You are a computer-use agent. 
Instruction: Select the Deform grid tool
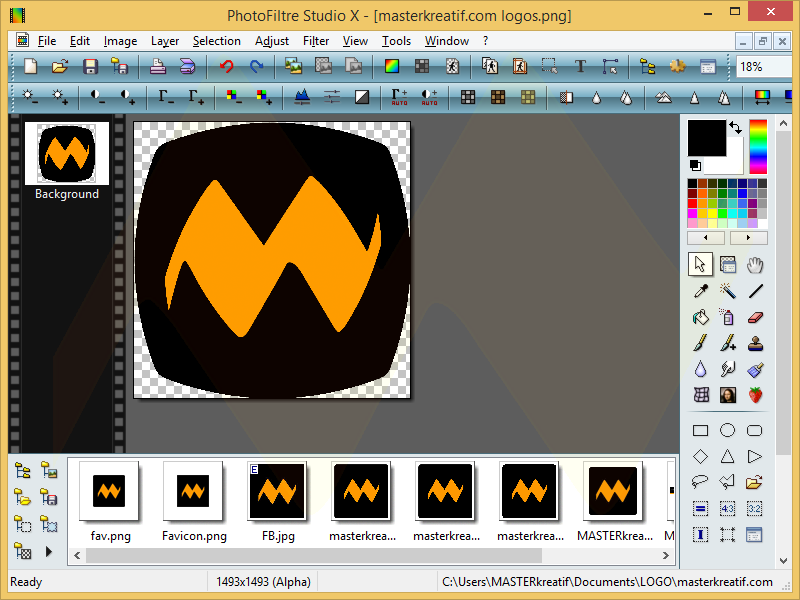(x=701, y=395)
